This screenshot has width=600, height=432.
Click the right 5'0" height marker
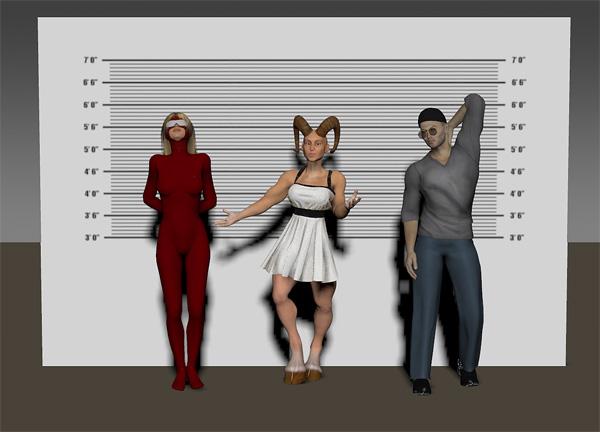517,149
